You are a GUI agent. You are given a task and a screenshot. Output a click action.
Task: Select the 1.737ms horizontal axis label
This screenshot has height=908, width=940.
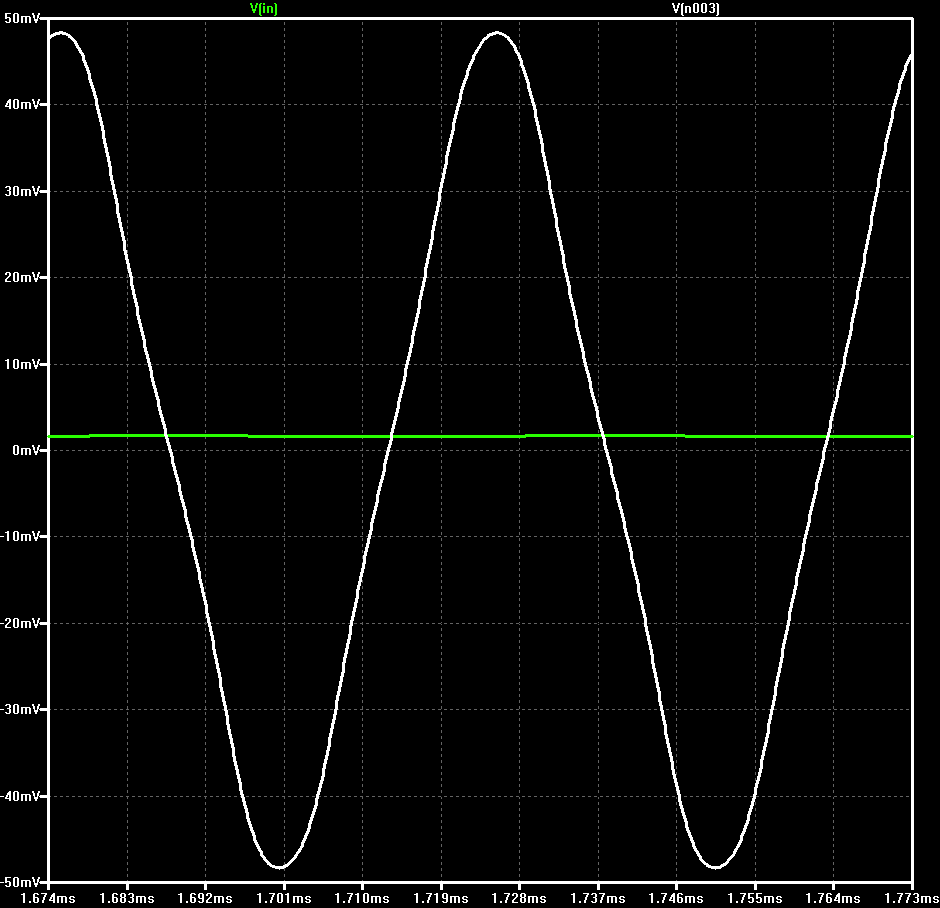(x=598, y=898)
